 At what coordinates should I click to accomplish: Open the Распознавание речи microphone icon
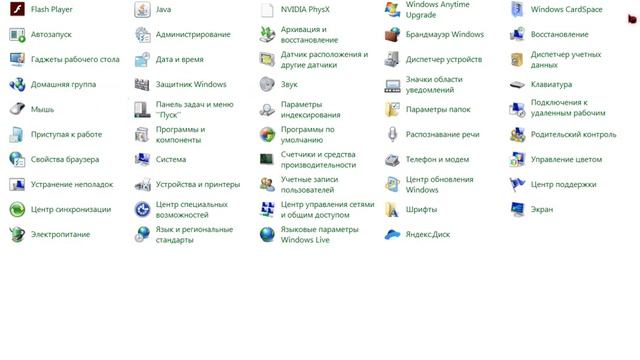click(392, 134)
